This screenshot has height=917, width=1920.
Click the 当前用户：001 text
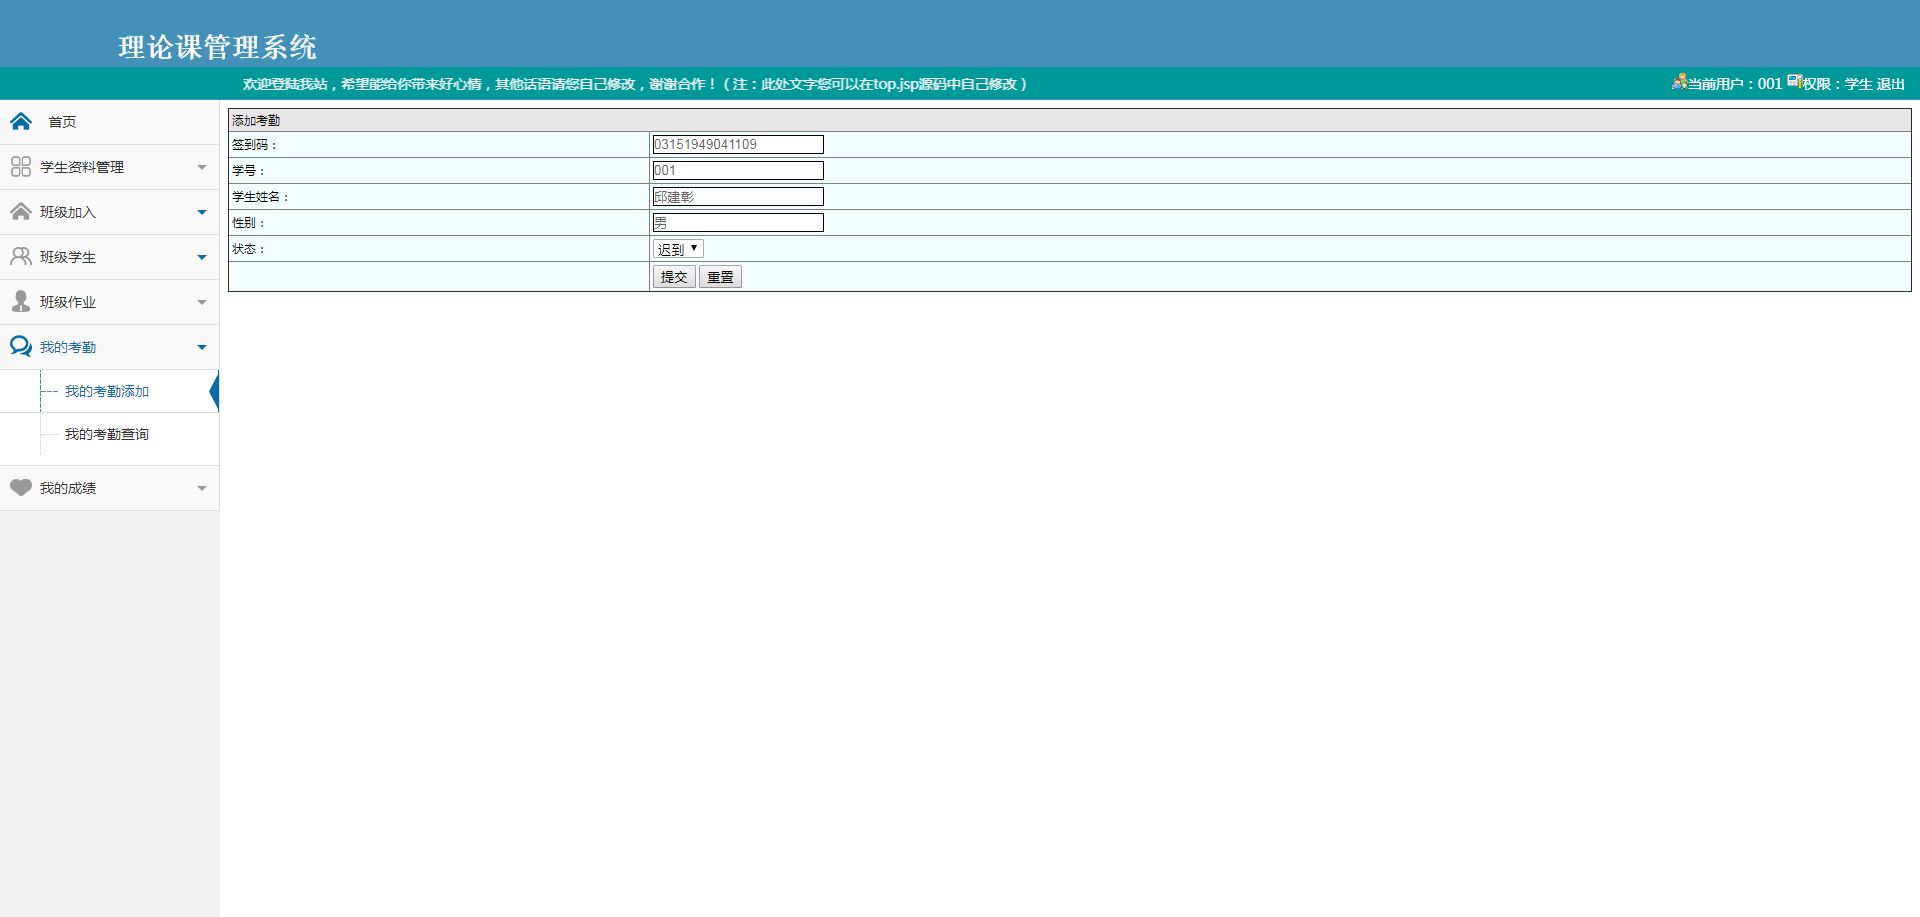pos(1735,84)
